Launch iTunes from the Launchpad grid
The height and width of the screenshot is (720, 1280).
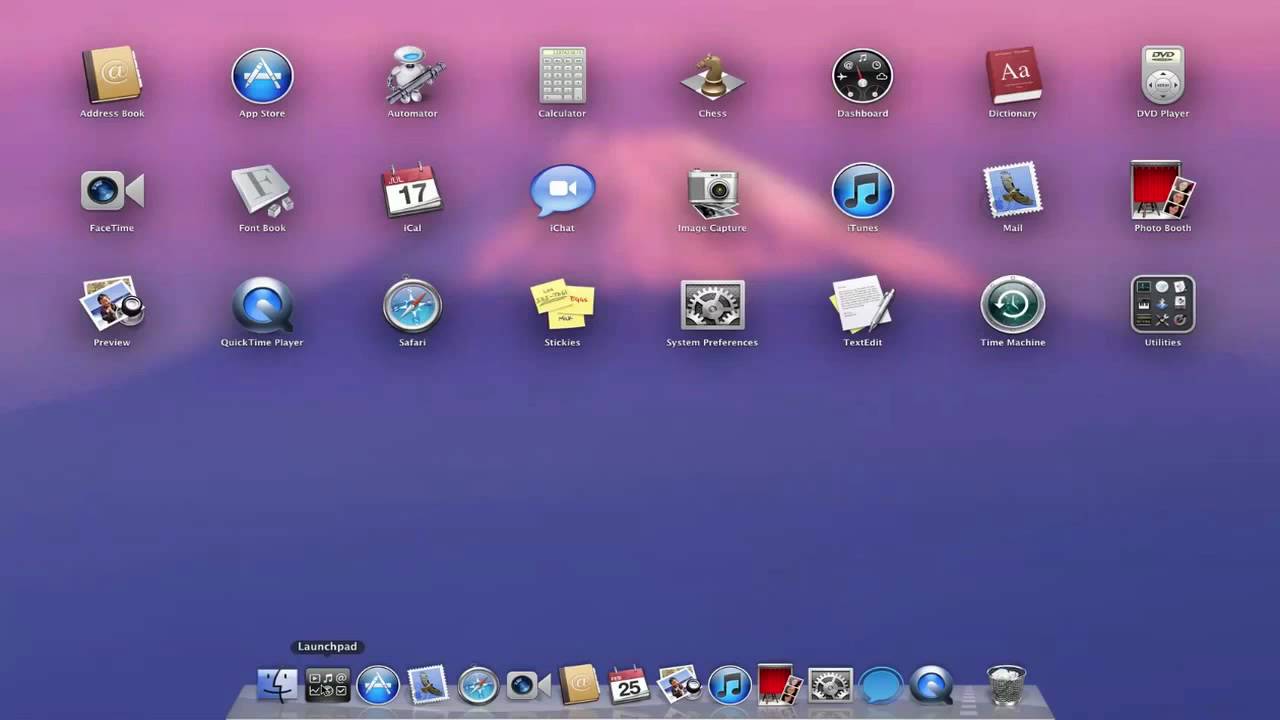[x=862, y=191]
